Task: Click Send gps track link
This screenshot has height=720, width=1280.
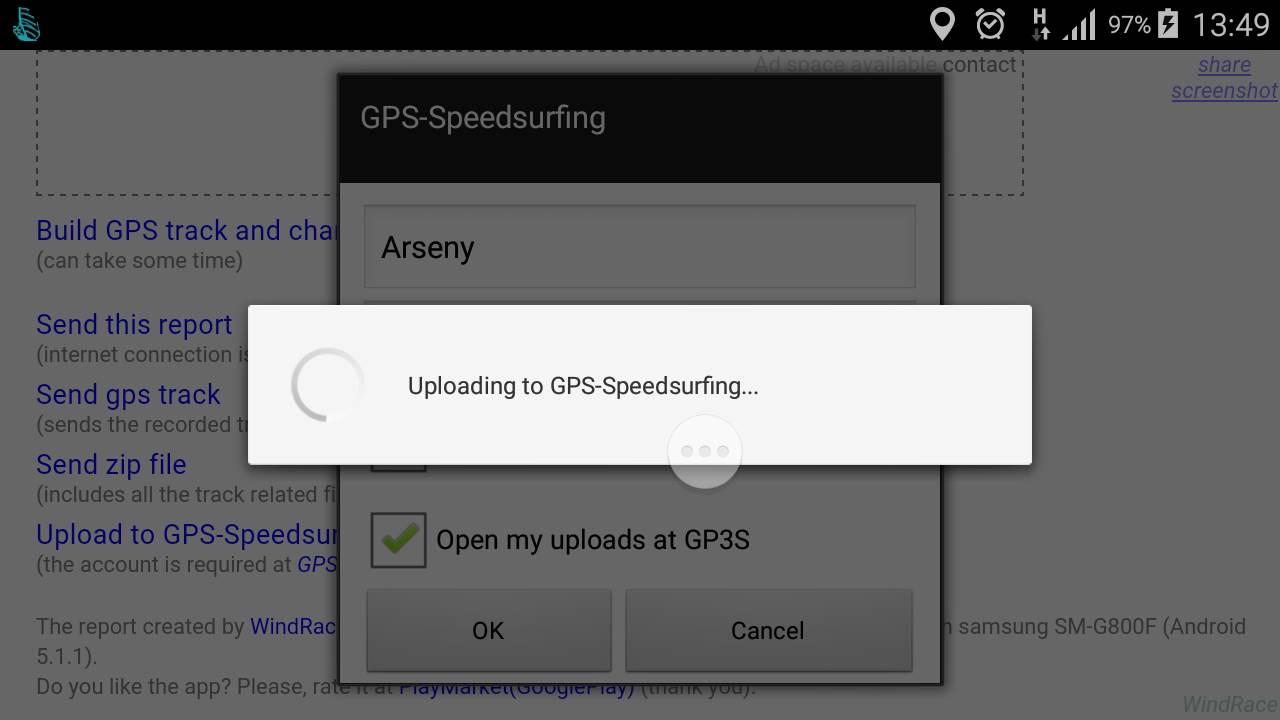Action: [128, 395]
